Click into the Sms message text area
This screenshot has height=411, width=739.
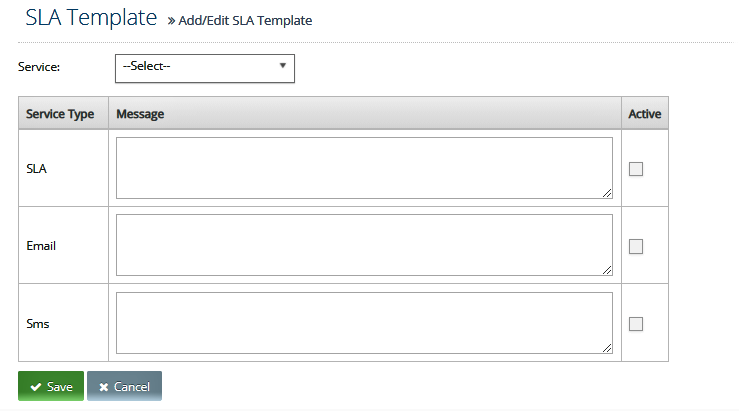coord(364,323)
